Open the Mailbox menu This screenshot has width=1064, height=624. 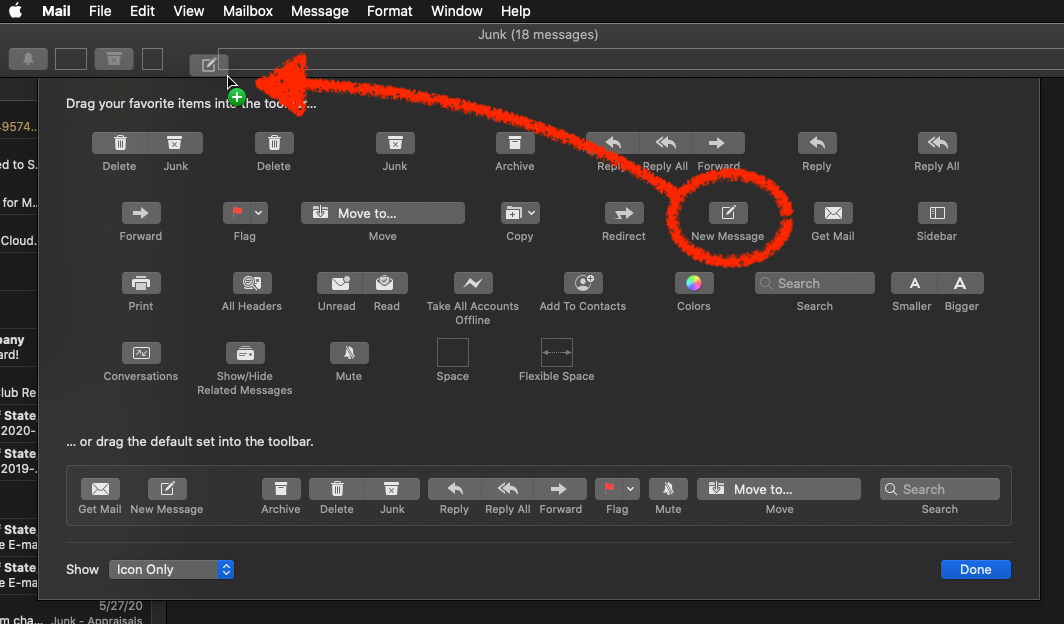248,11
